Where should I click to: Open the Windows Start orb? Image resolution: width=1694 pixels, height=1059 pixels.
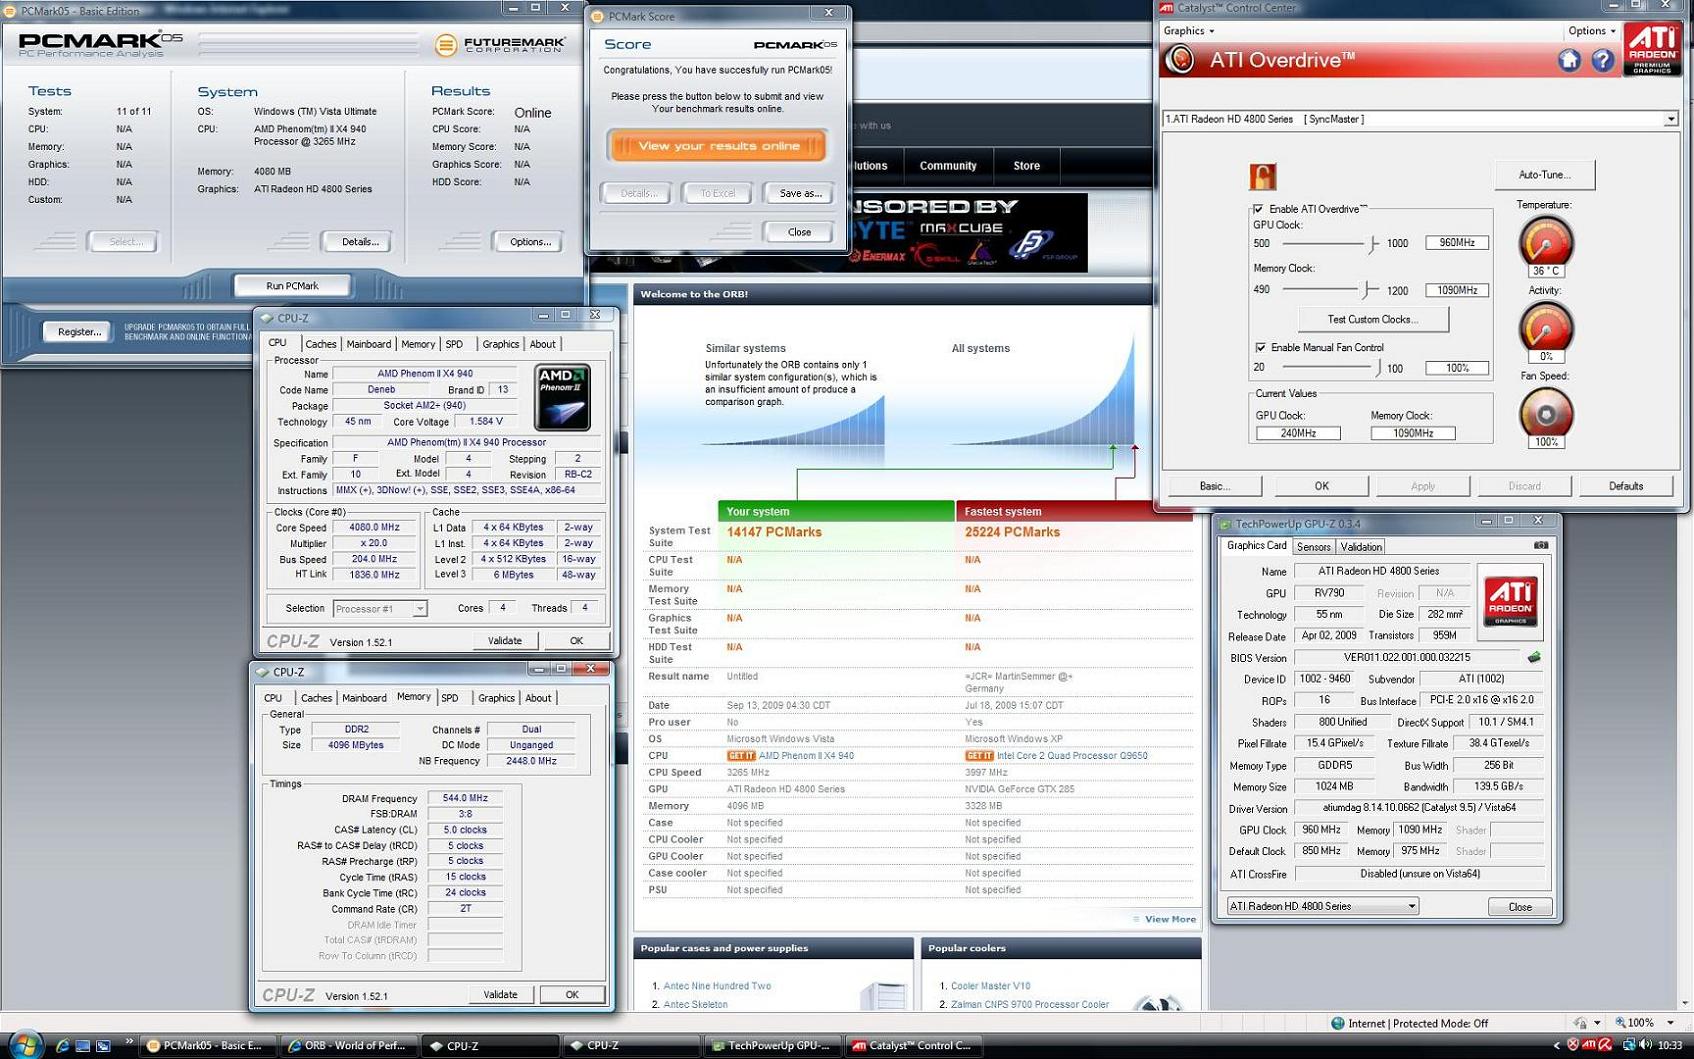[25, 1045]
